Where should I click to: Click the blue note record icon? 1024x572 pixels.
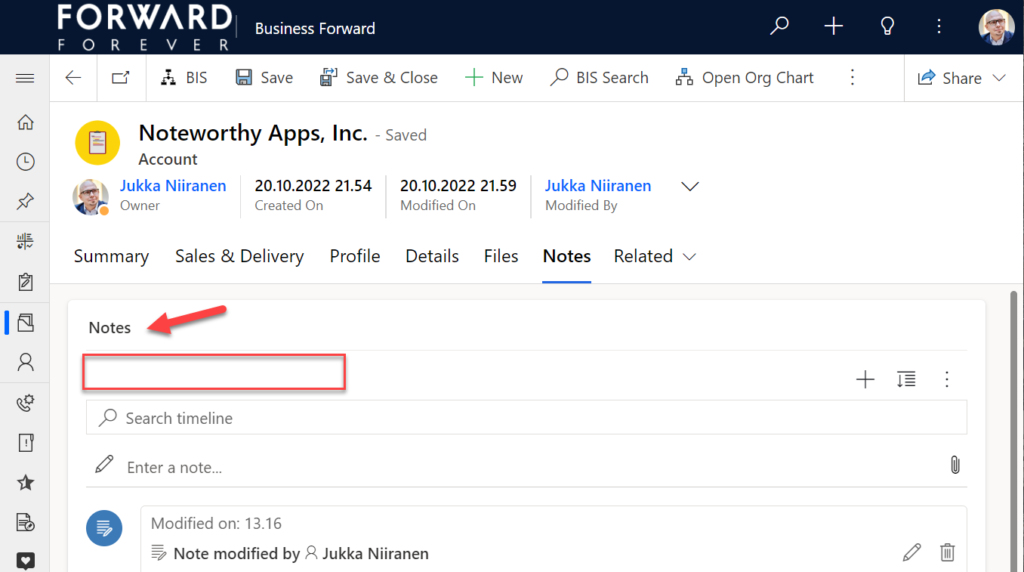pyautogui.click(x=104, y=528)
